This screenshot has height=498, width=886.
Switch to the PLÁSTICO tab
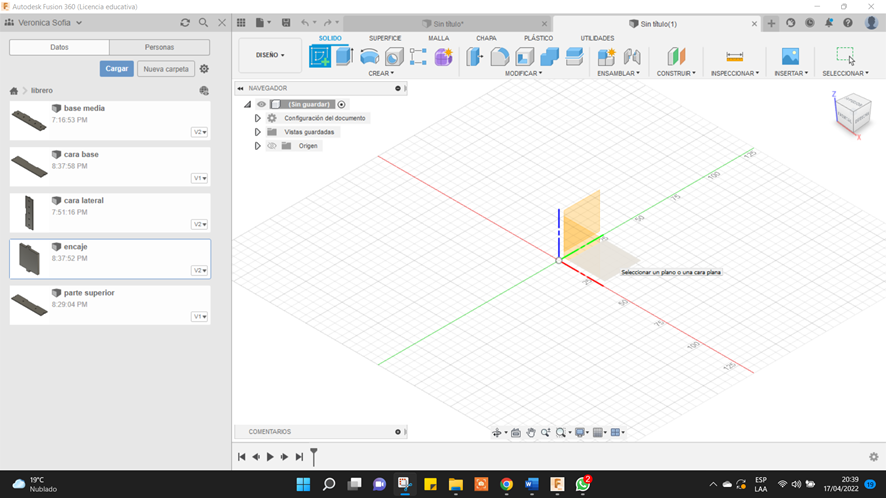click(x=538, y=38)
